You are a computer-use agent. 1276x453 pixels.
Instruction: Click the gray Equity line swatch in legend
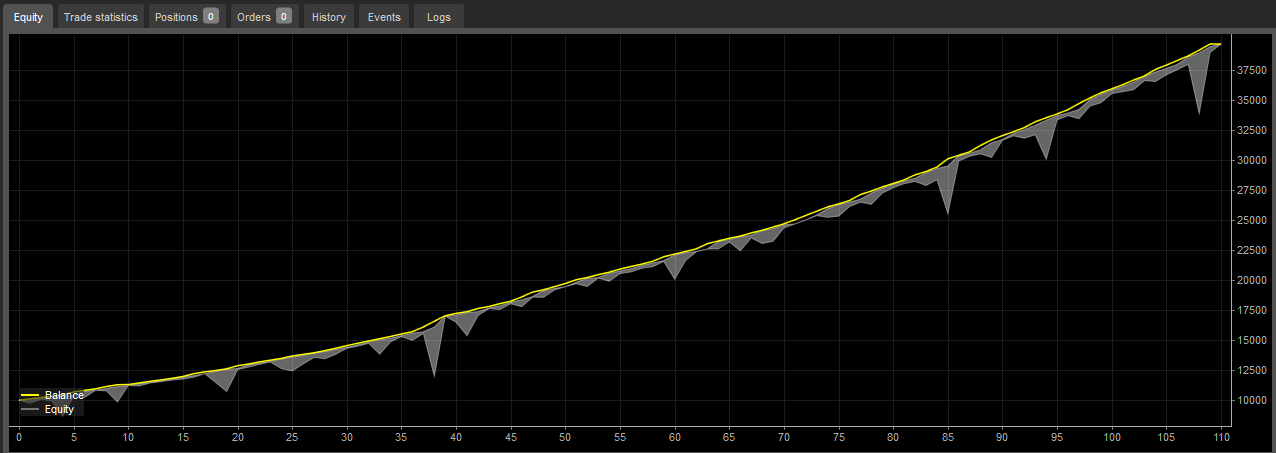pyautogui.click(x=30, y=410)
